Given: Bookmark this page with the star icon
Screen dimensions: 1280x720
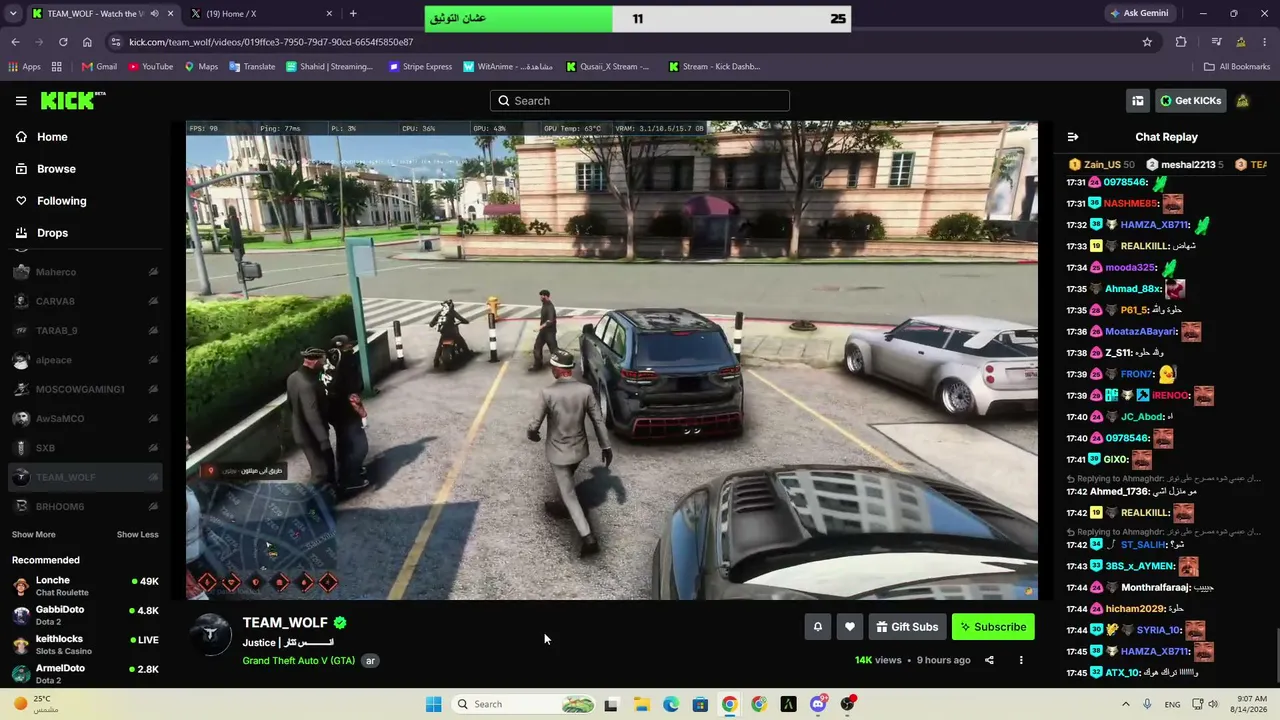Looking at the screenshot, I should (1147, 42).
